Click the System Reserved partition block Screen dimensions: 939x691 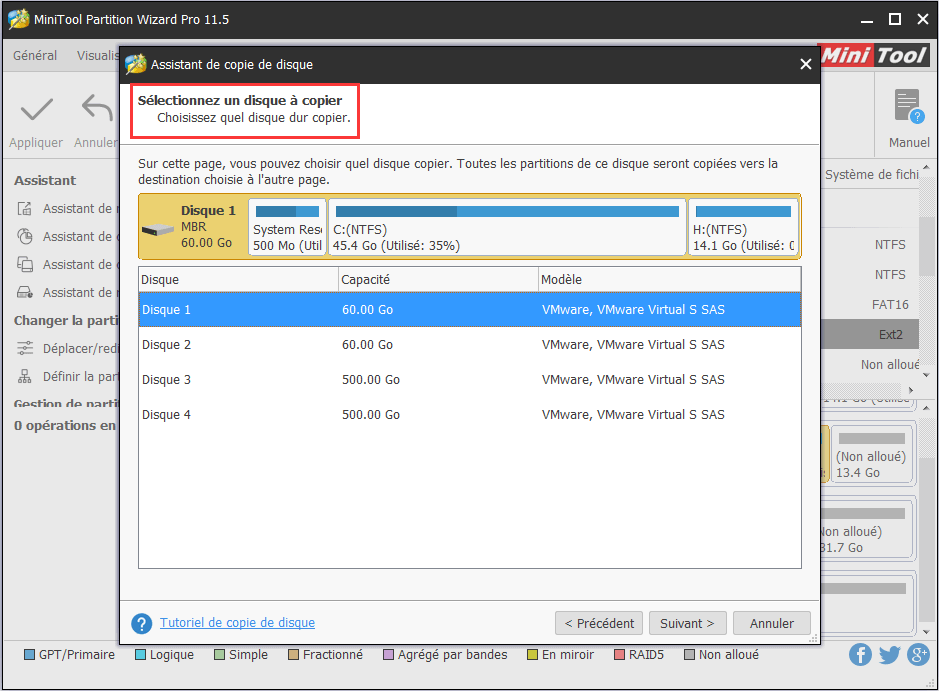tap(287, 227)
